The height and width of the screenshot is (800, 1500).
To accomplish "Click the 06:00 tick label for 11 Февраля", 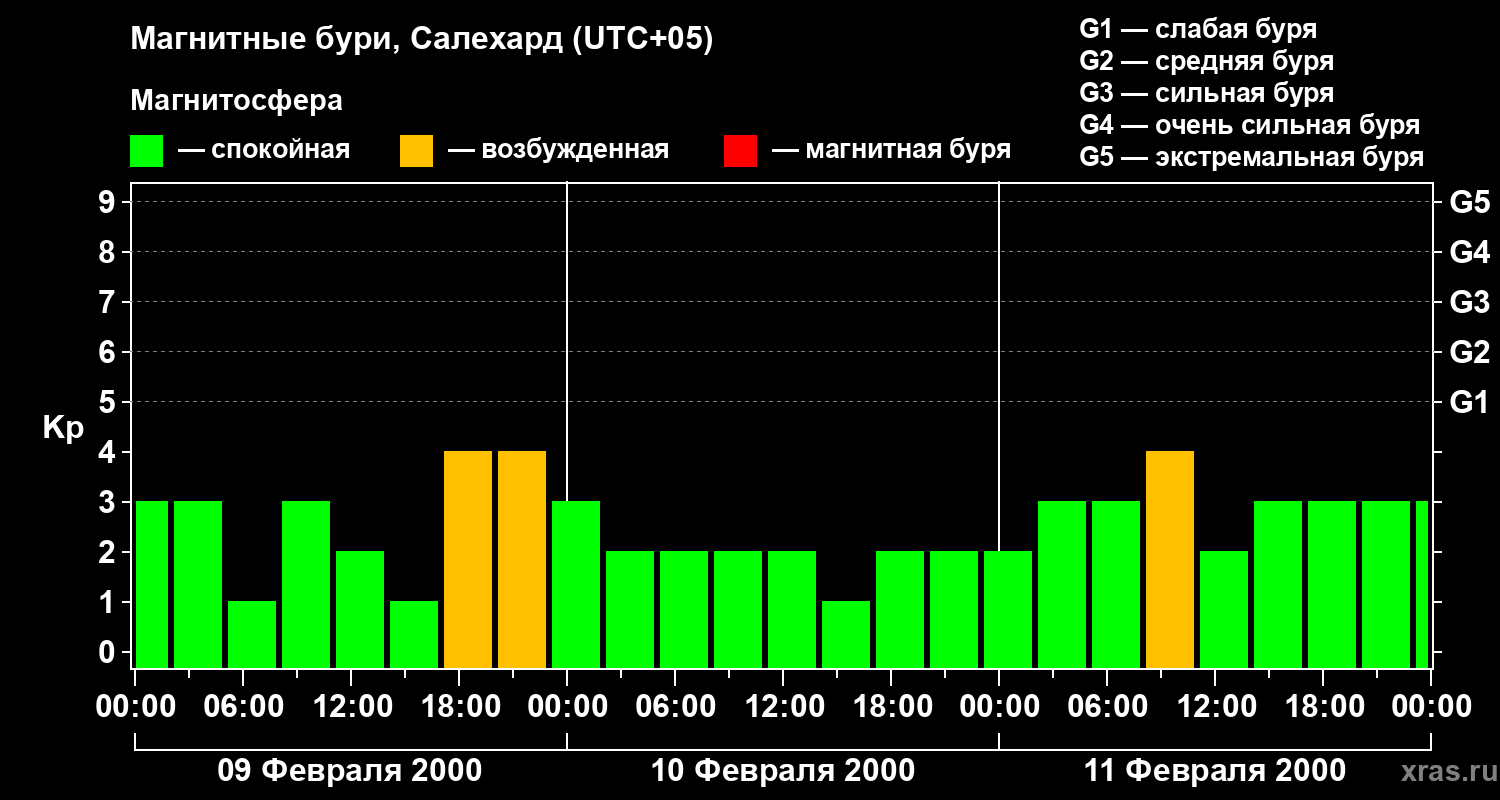I will tap(1107, 707).
